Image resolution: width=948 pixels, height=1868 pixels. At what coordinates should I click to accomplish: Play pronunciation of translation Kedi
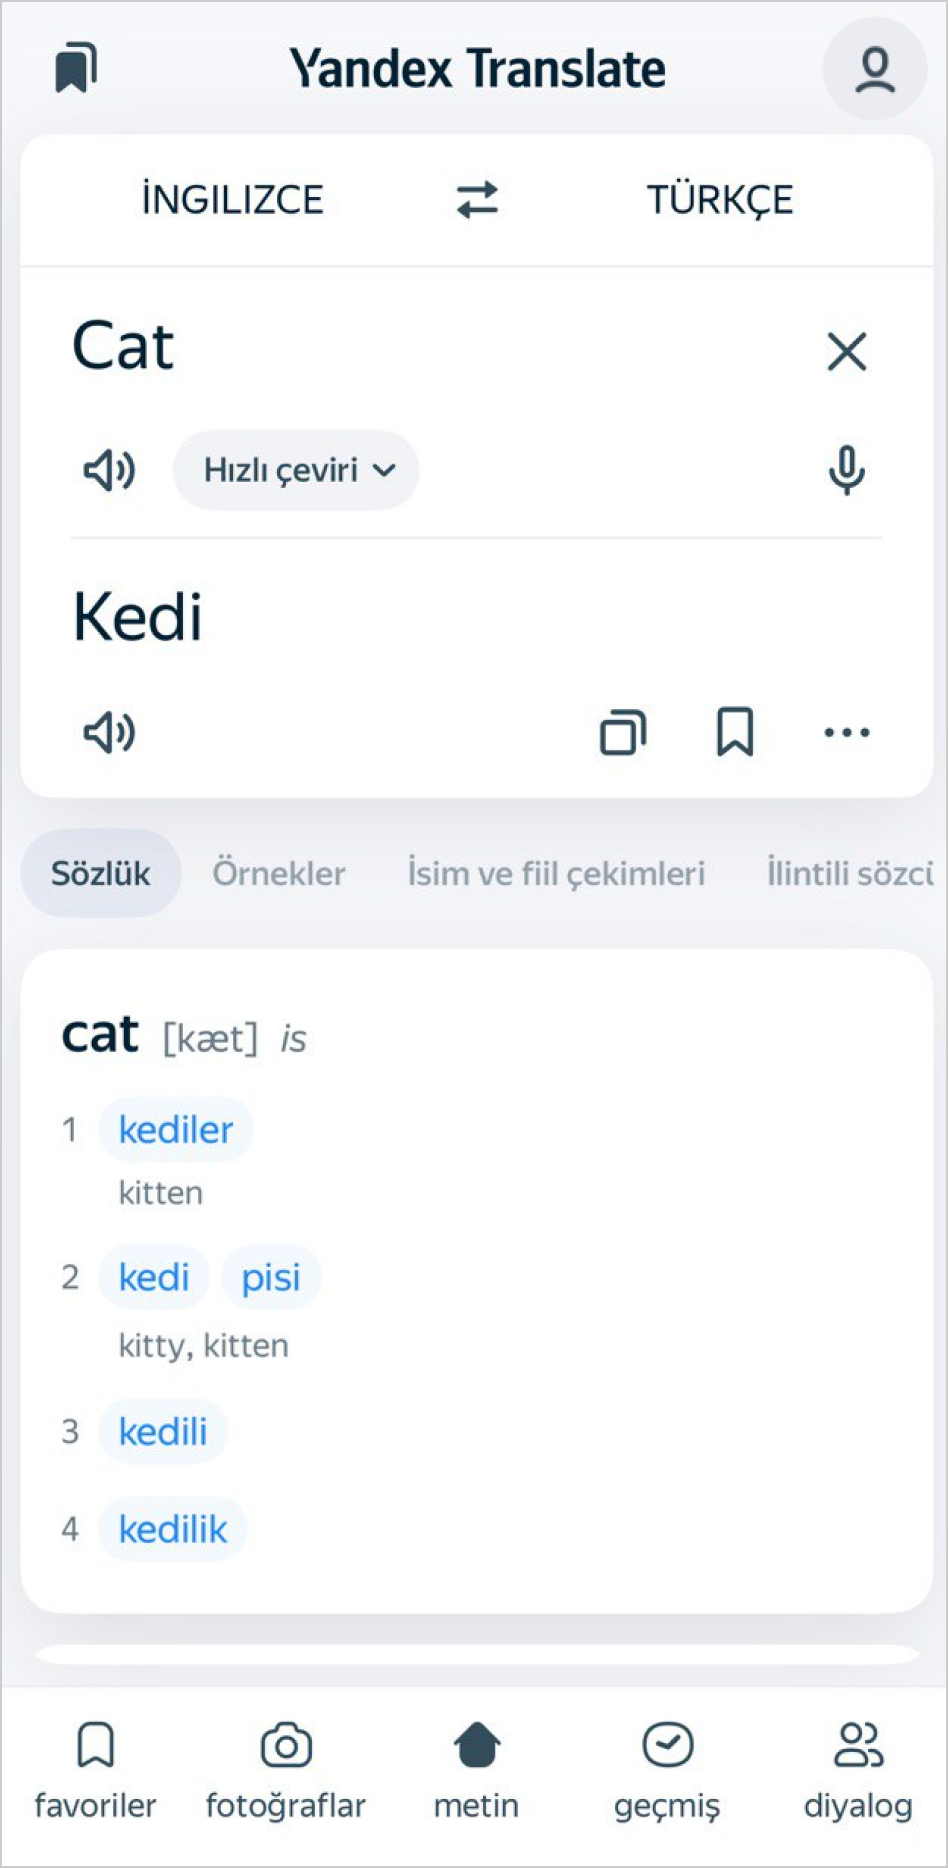click(x=109, y=732)
